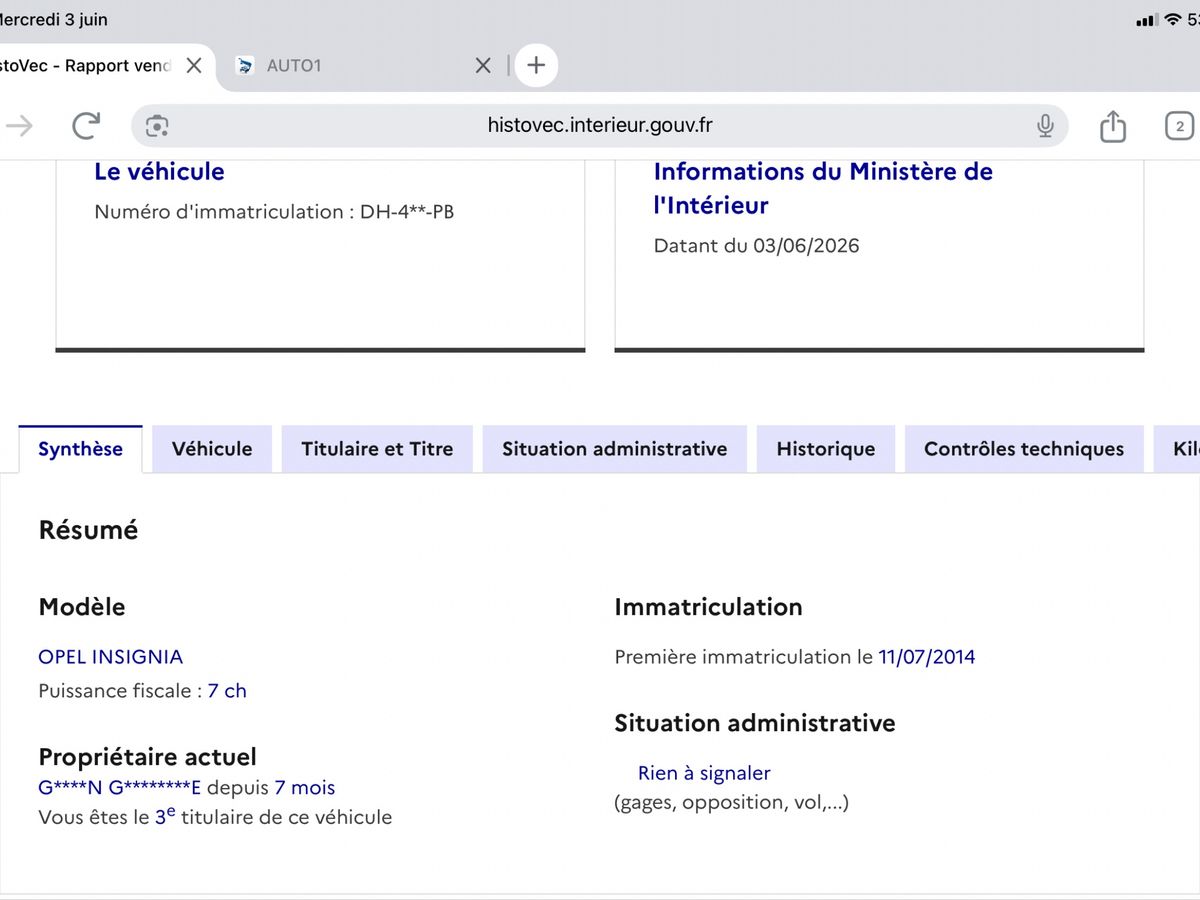The height and width of the screenshot is (900, 1200).
Task: Open the Véhicule tab
Action: click(x=212, y=449)
